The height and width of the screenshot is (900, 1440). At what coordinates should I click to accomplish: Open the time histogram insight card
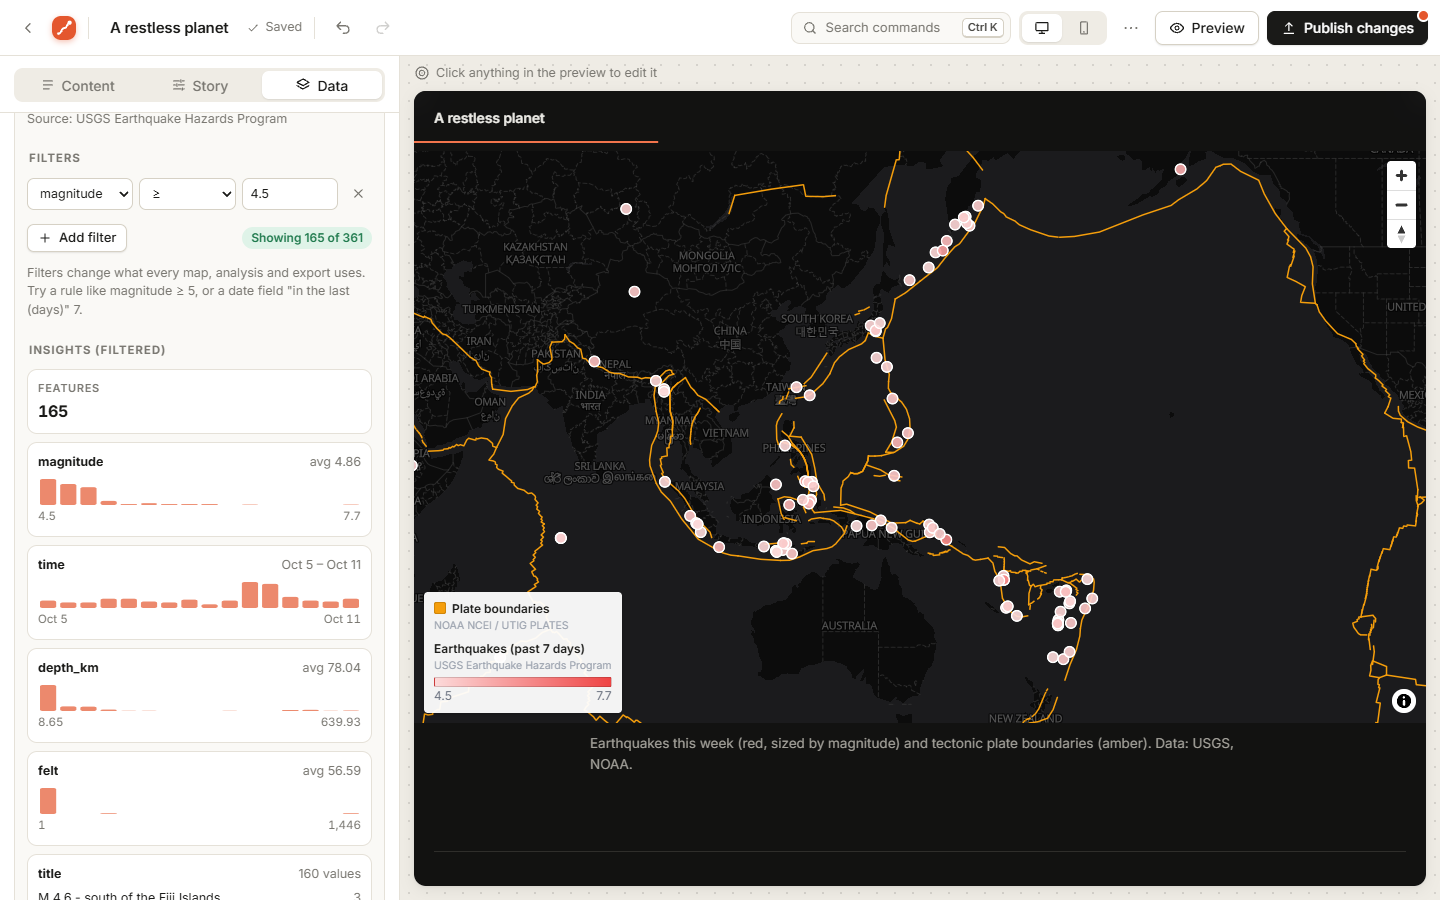click(199, 593)
